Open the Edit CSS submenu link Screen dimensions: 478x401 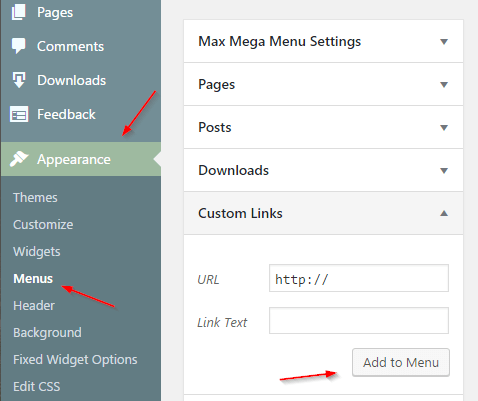point(37,386)
